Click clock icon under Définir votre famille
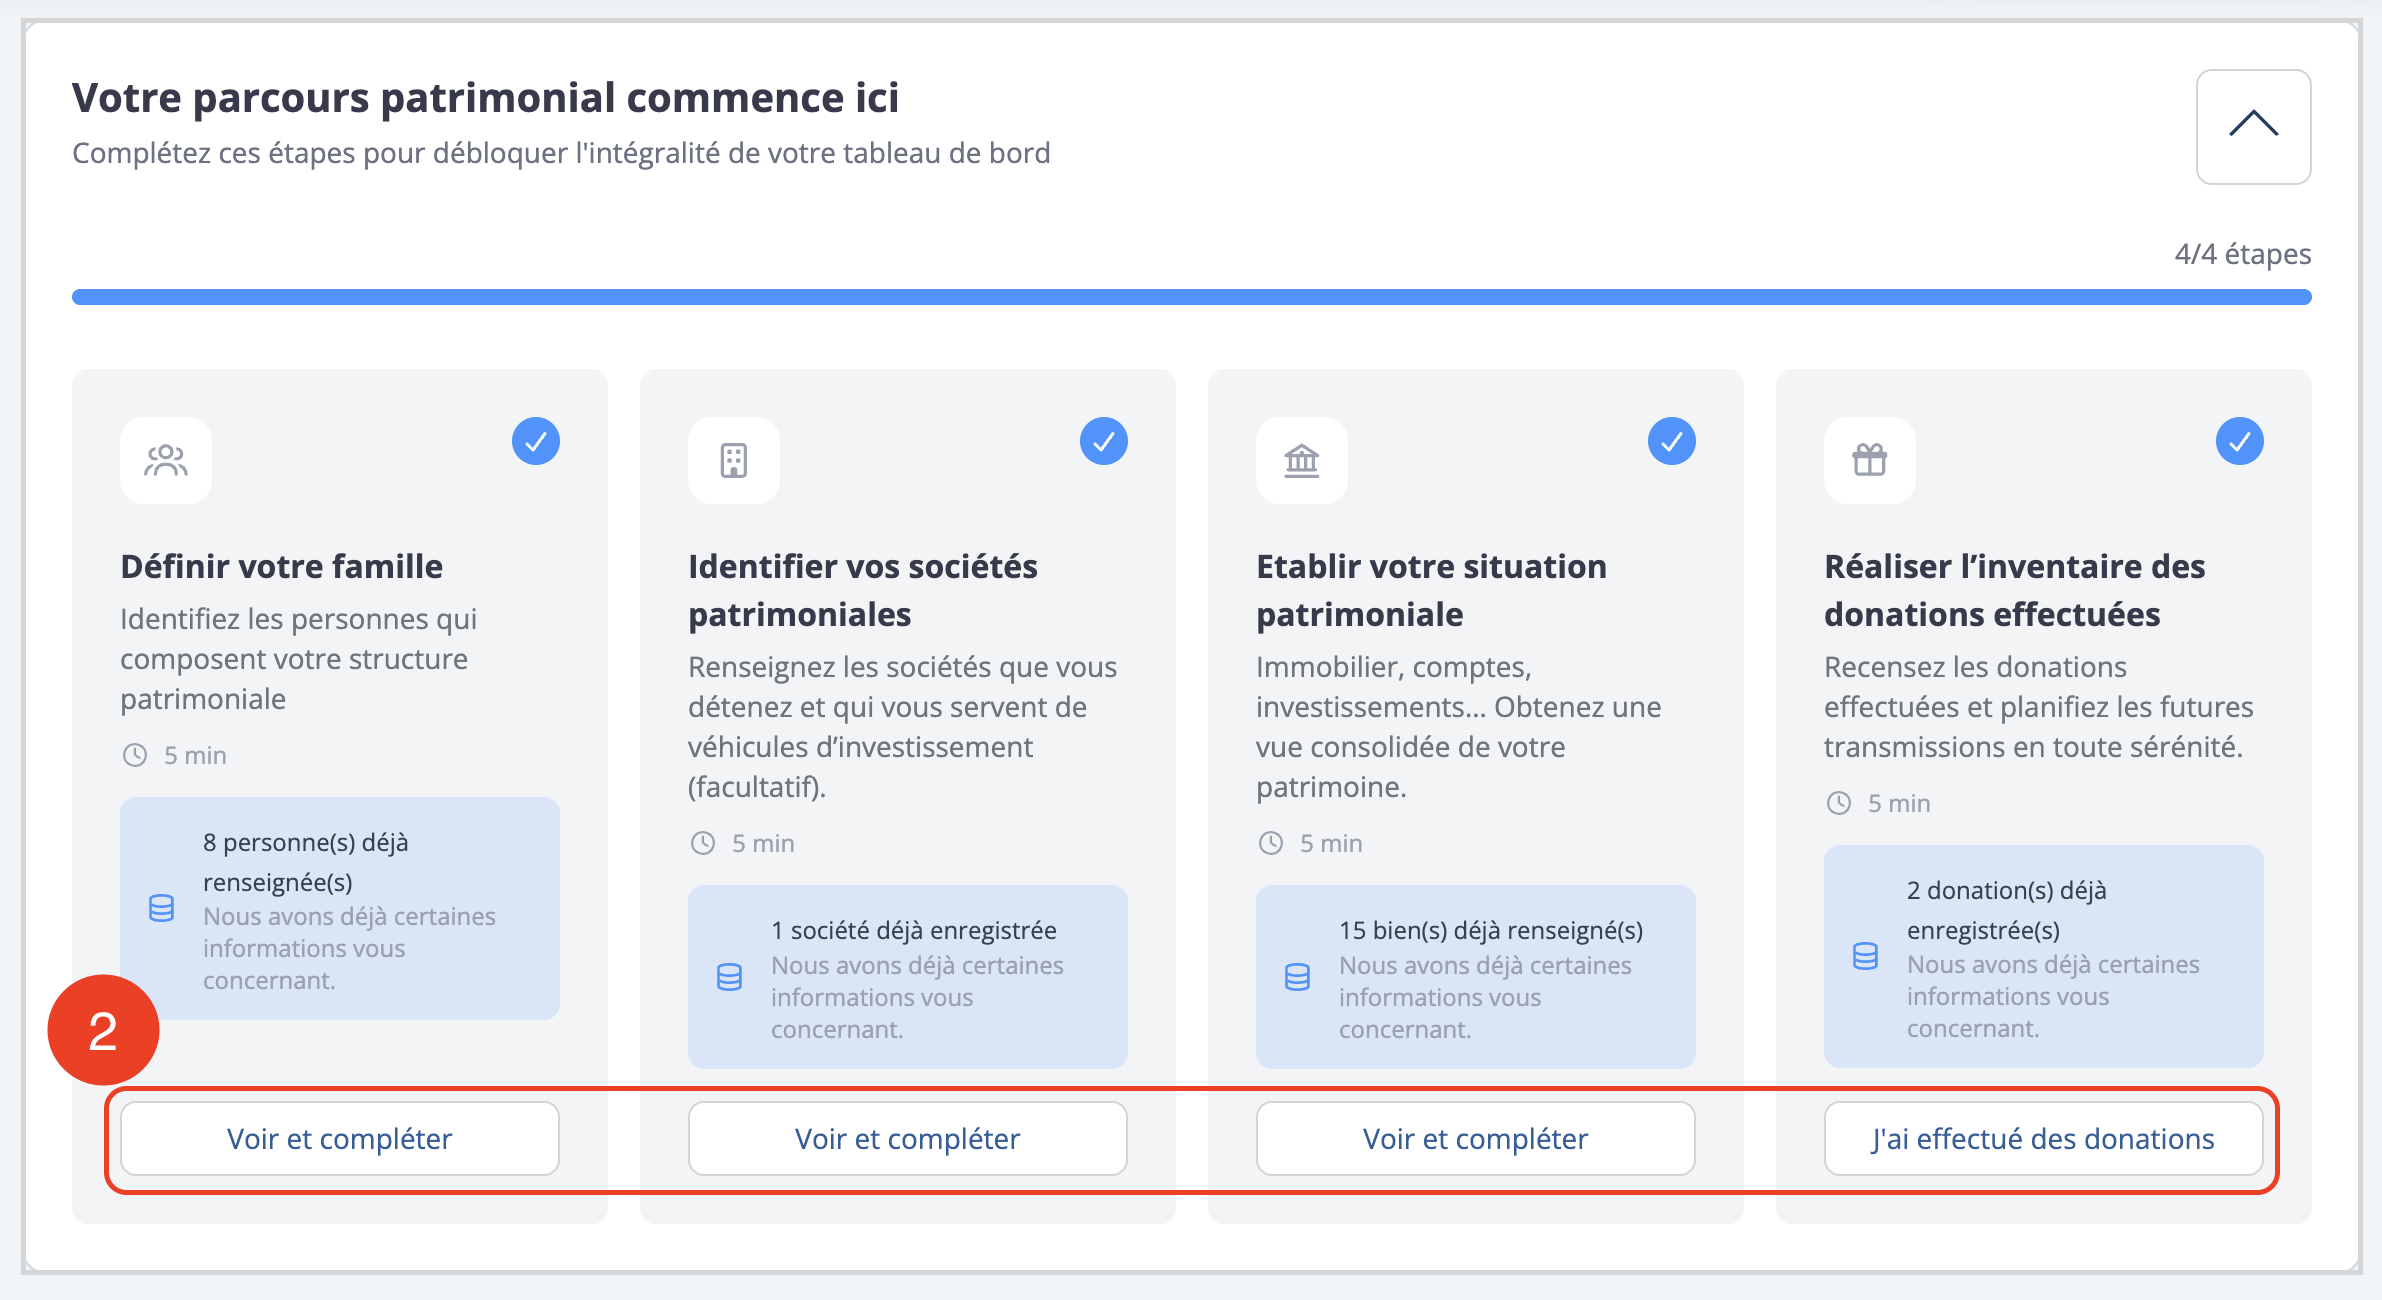The width and height of the screenshot is (2382, 1300). (x=135, y=755)
